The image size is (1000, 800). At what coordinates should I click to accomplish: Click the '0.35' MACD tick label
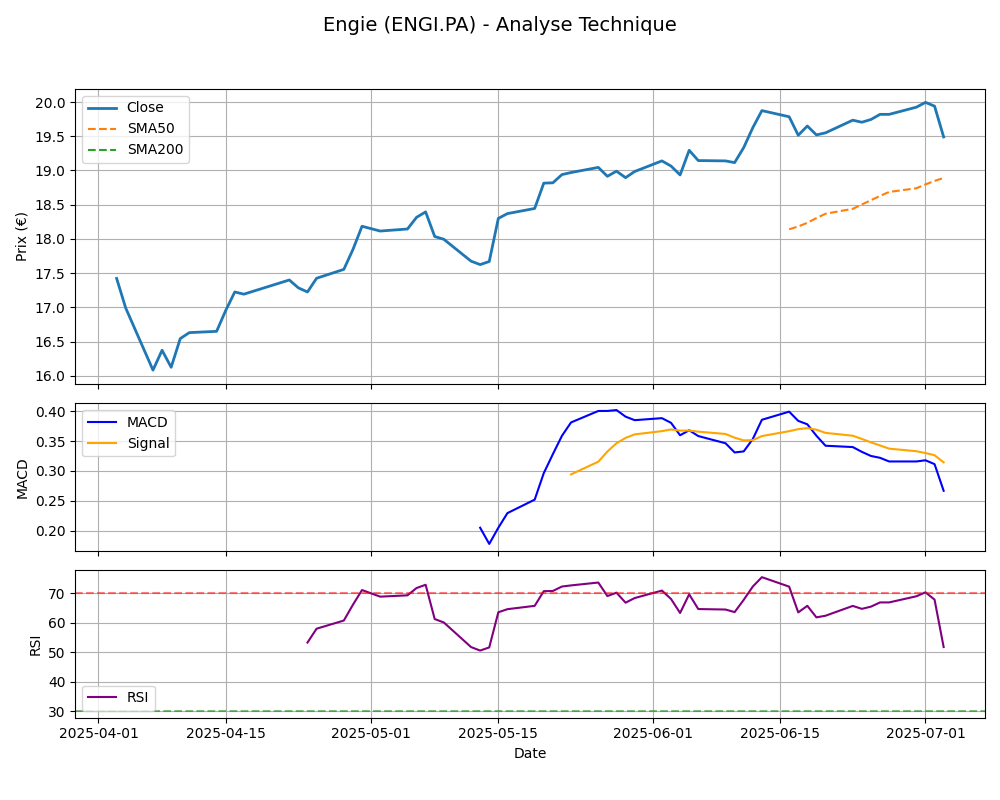(x=52, y=442)
